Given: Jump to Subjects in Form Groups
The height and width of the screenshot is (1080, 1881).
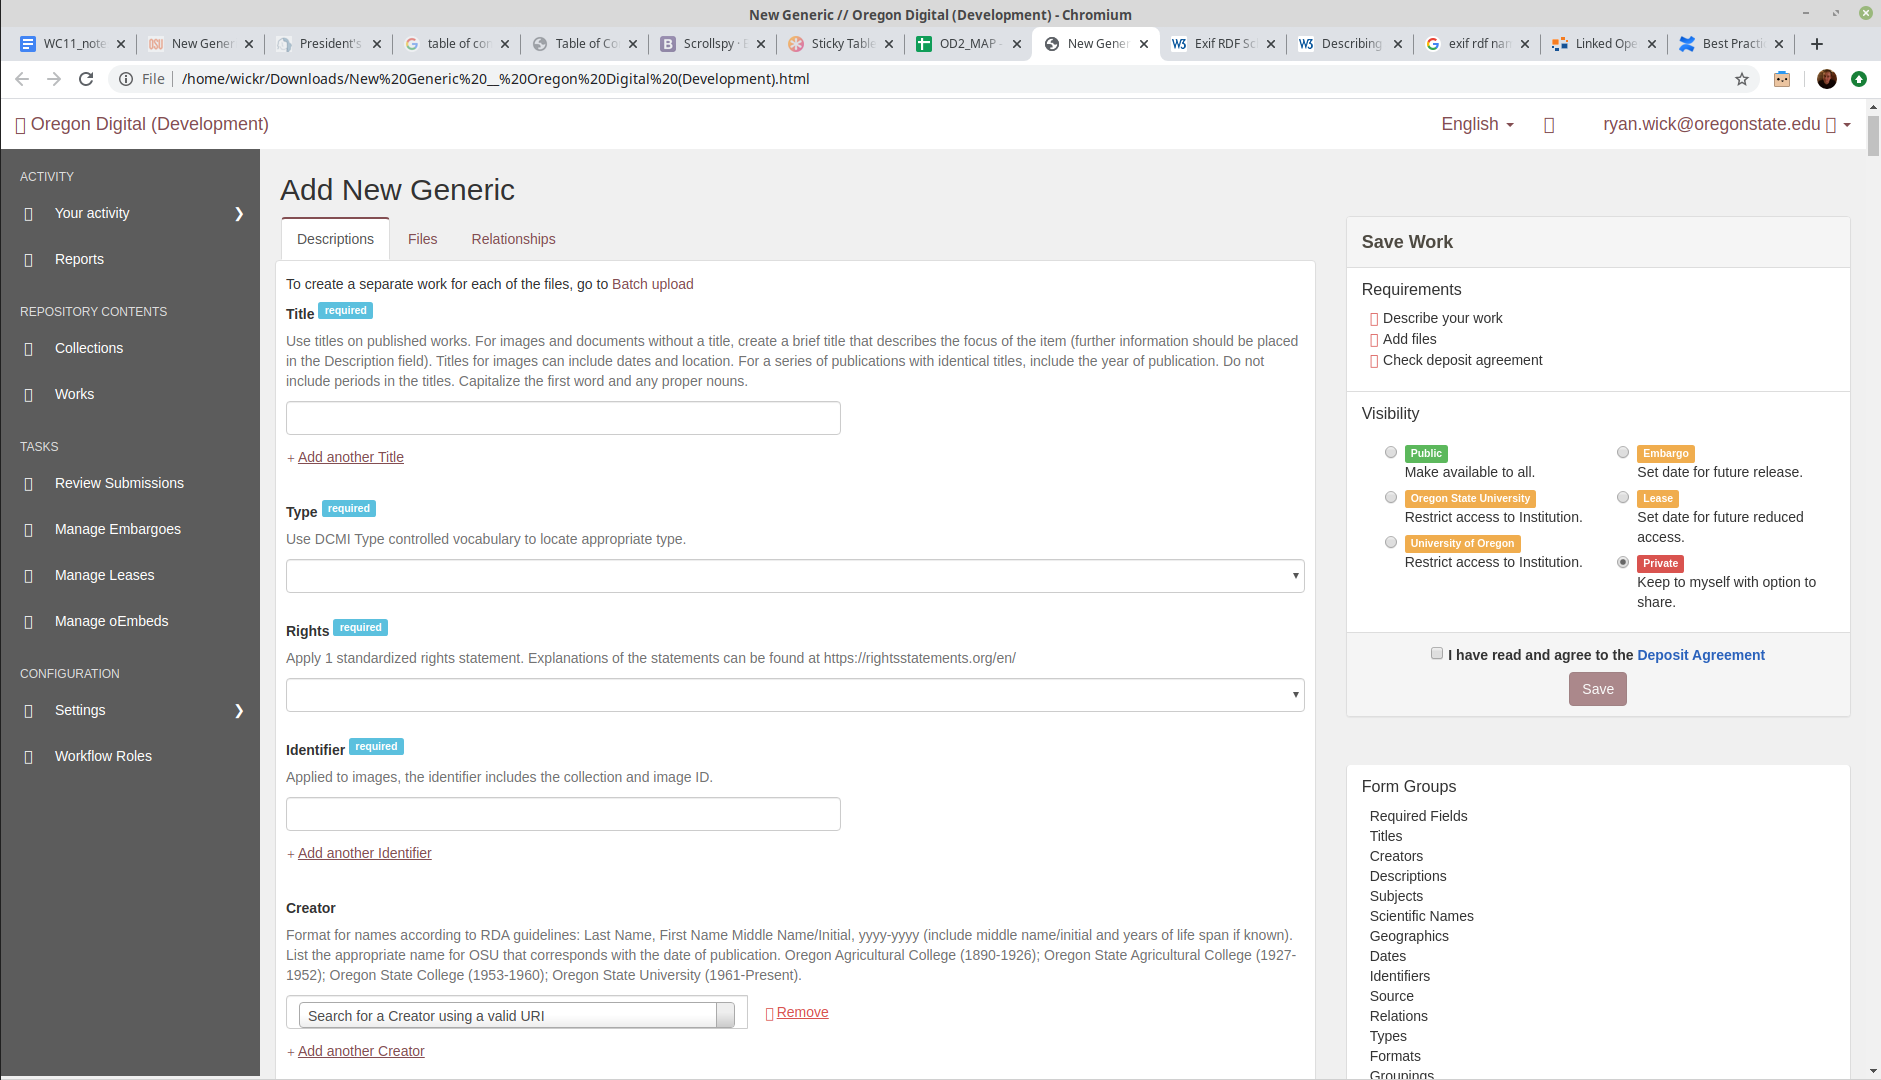Looking at the screenshot, I should pyautogui.click(x=1396, y=896).
